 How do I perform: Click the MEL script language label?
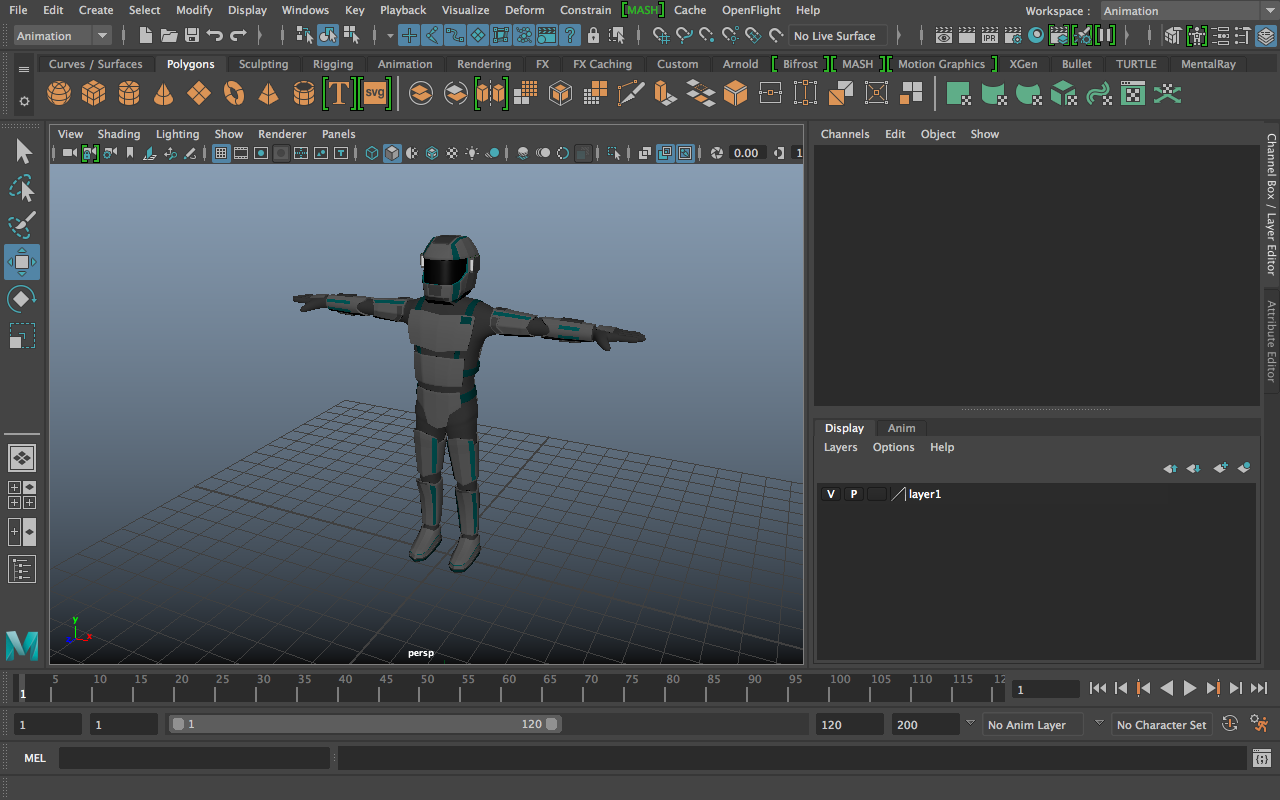35,758
